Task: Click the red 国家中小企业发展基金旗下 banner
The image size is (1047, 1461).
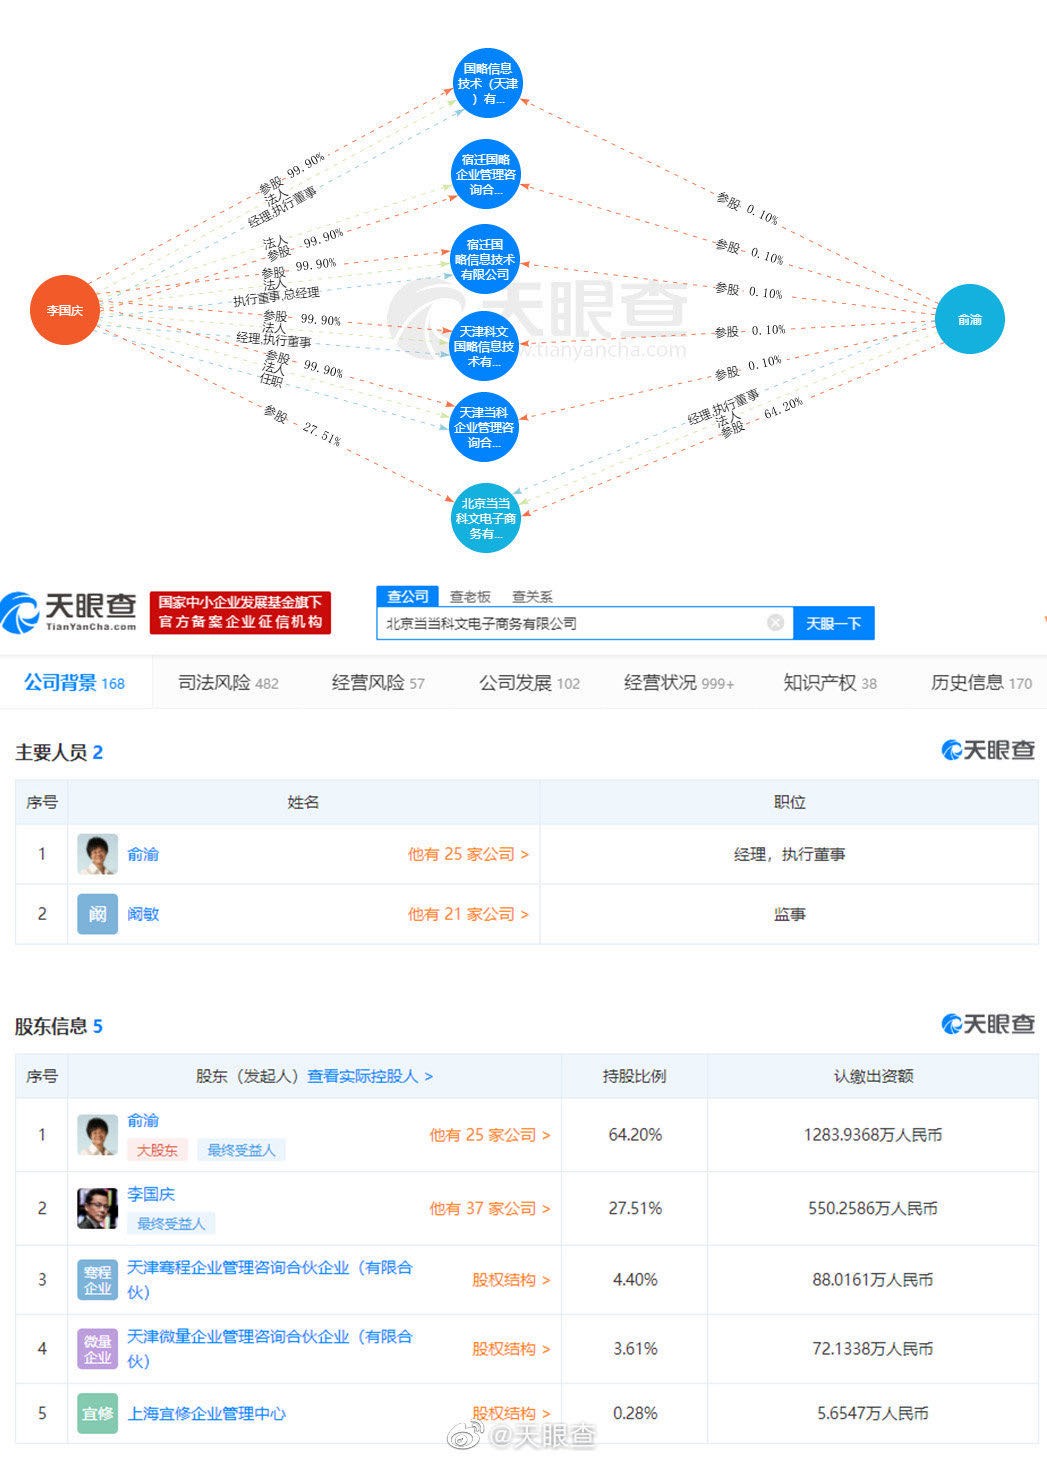Action: coord(240,612)
